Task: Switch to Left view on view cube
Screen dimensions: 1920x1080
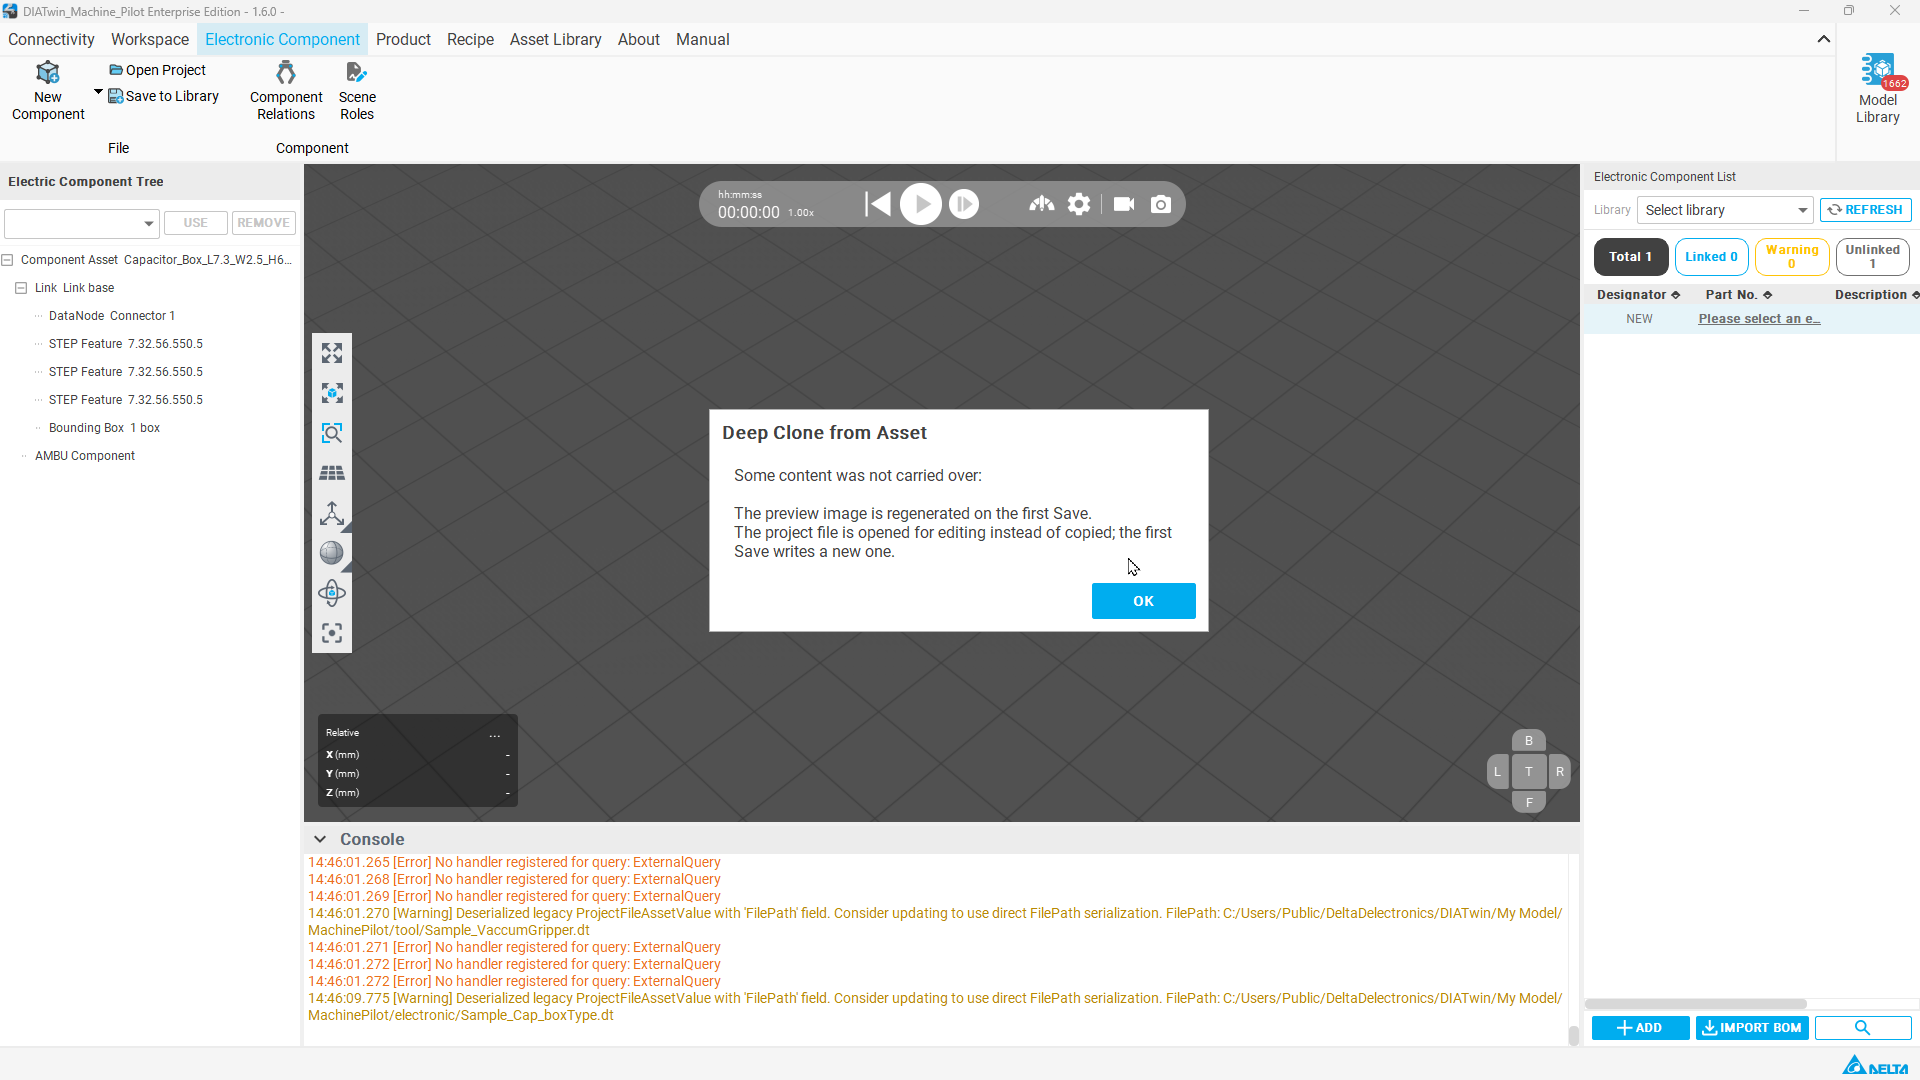Action: click(x=1498, y=771)
